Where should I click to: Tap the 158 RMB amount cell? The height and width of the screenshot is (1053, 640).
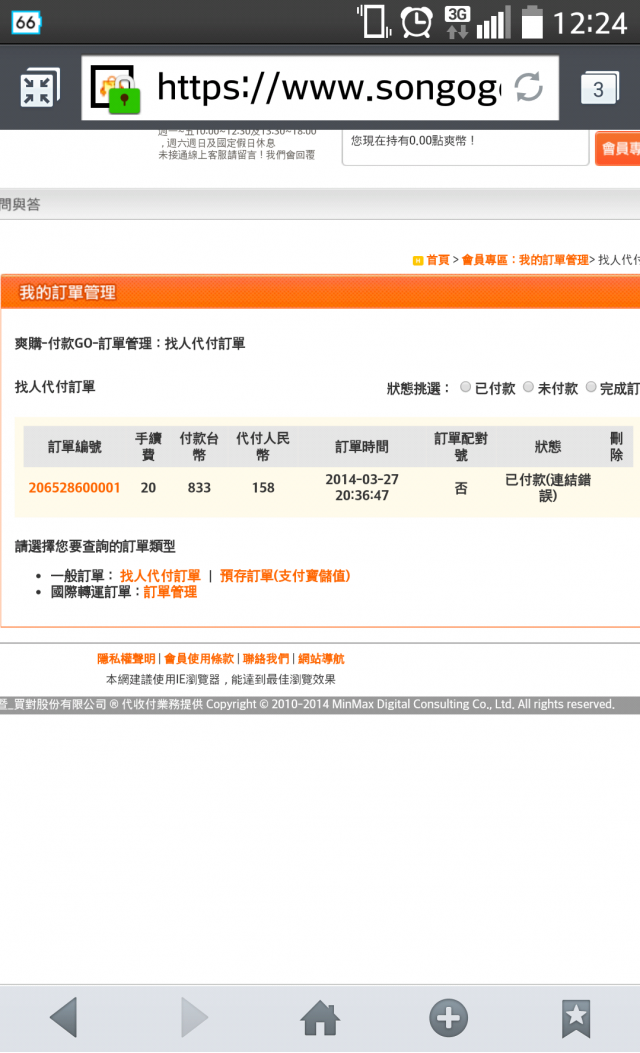(x=263, y=488)
